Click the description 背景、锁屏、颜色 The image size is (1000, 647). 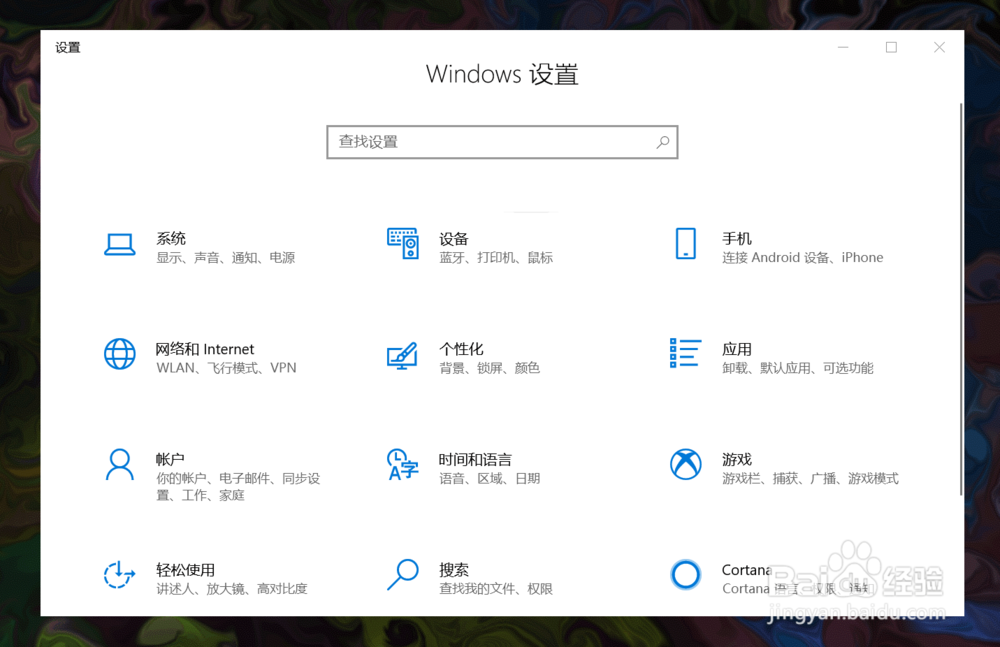tap(490, 368)
